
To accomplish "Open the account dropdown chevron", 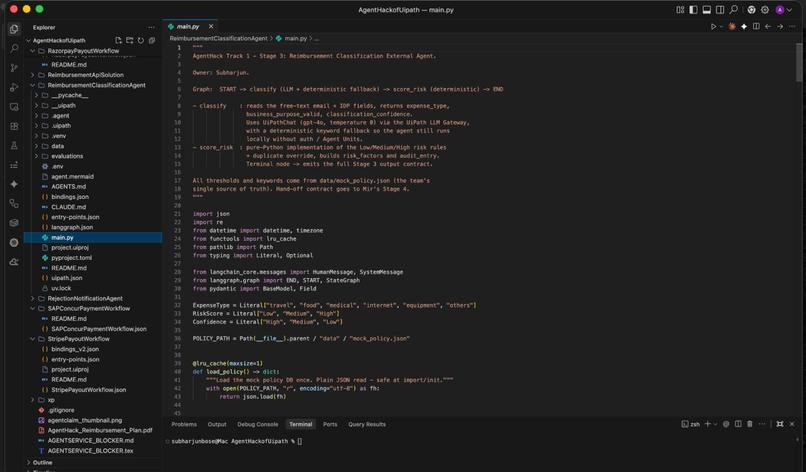I will pyautogui.click(x=790, y=10).
